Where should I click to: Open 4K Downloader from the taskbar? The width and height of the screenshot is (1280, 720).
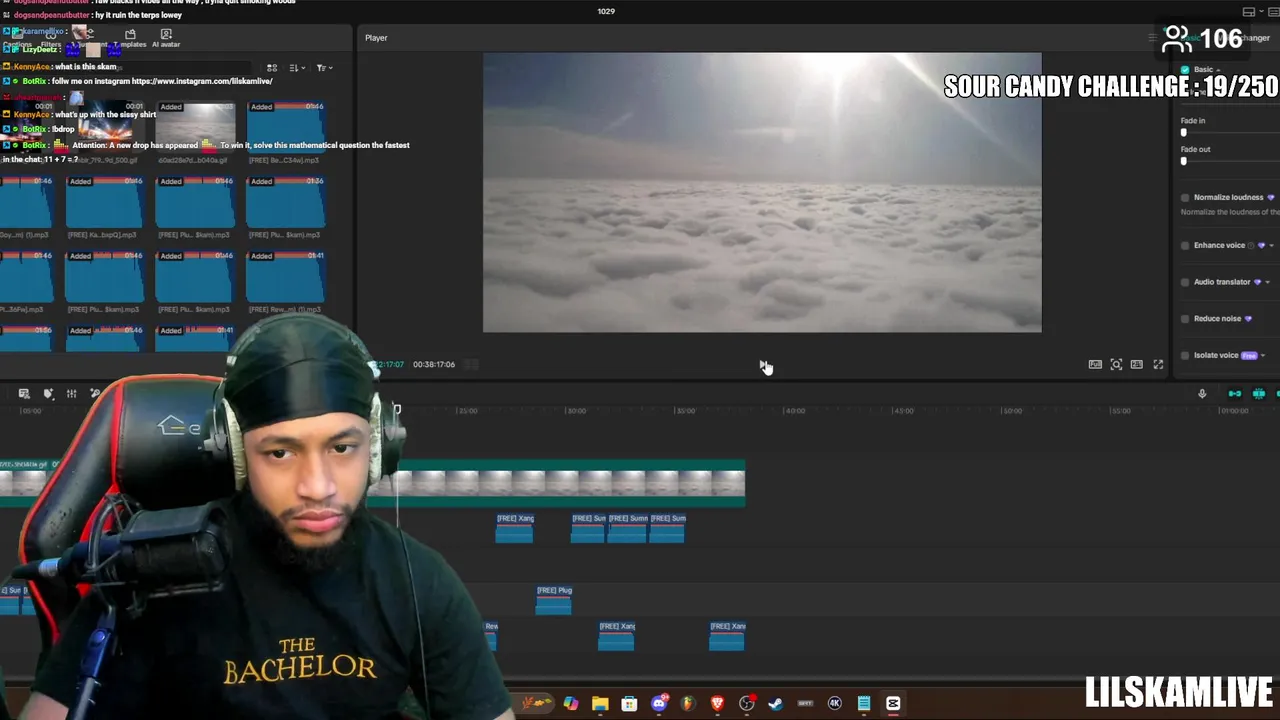834,704
